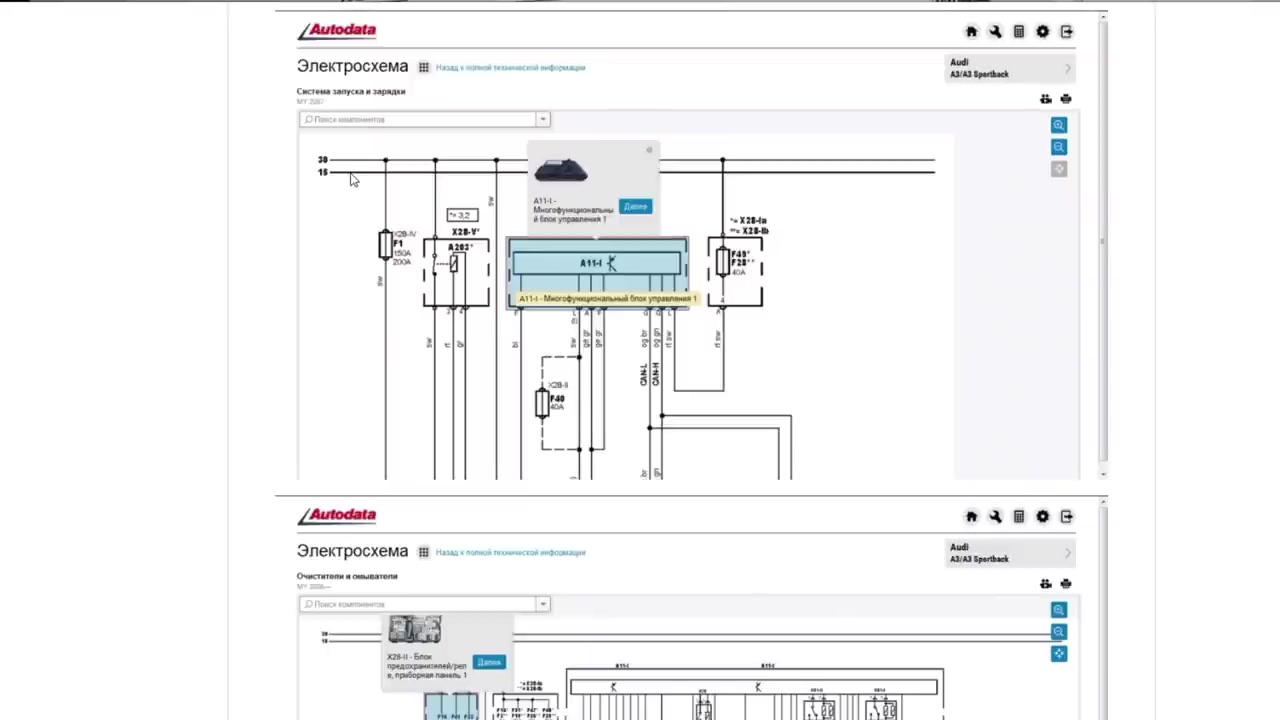Viewport: 1280px width, 720px height.
Task: Print the wipers and washers diagram
Action: coord(1066,584)
